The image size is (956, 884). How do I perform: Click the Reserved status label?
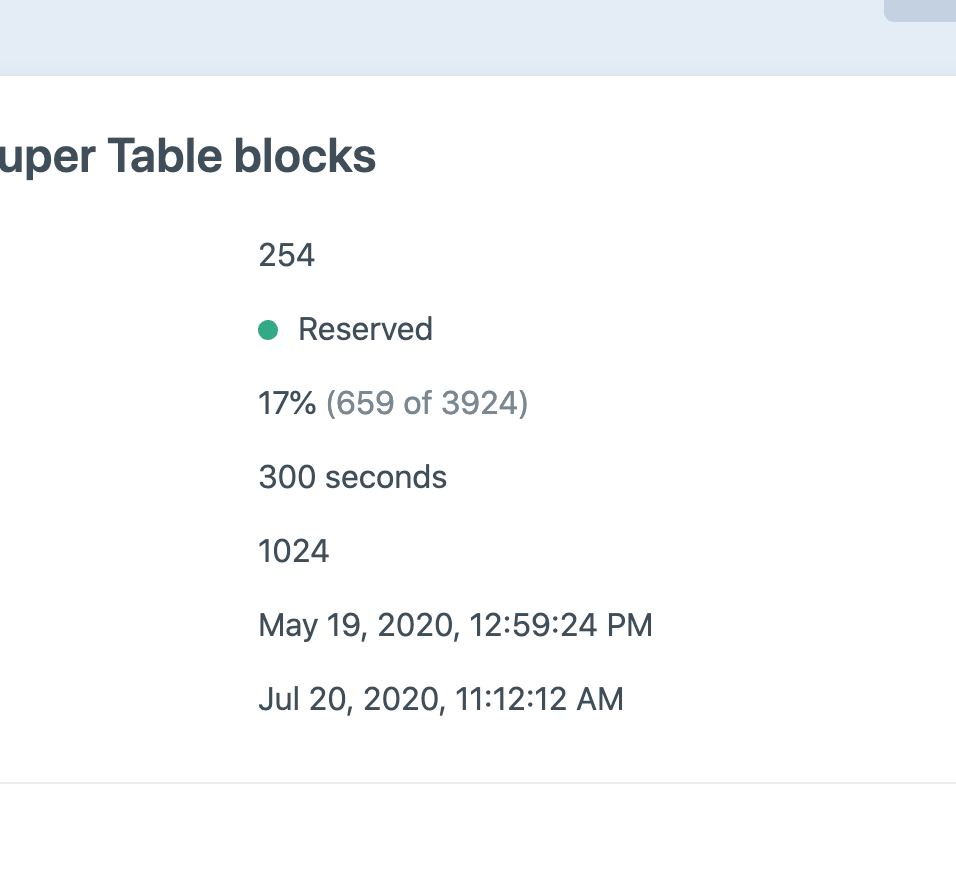(365, 329)
